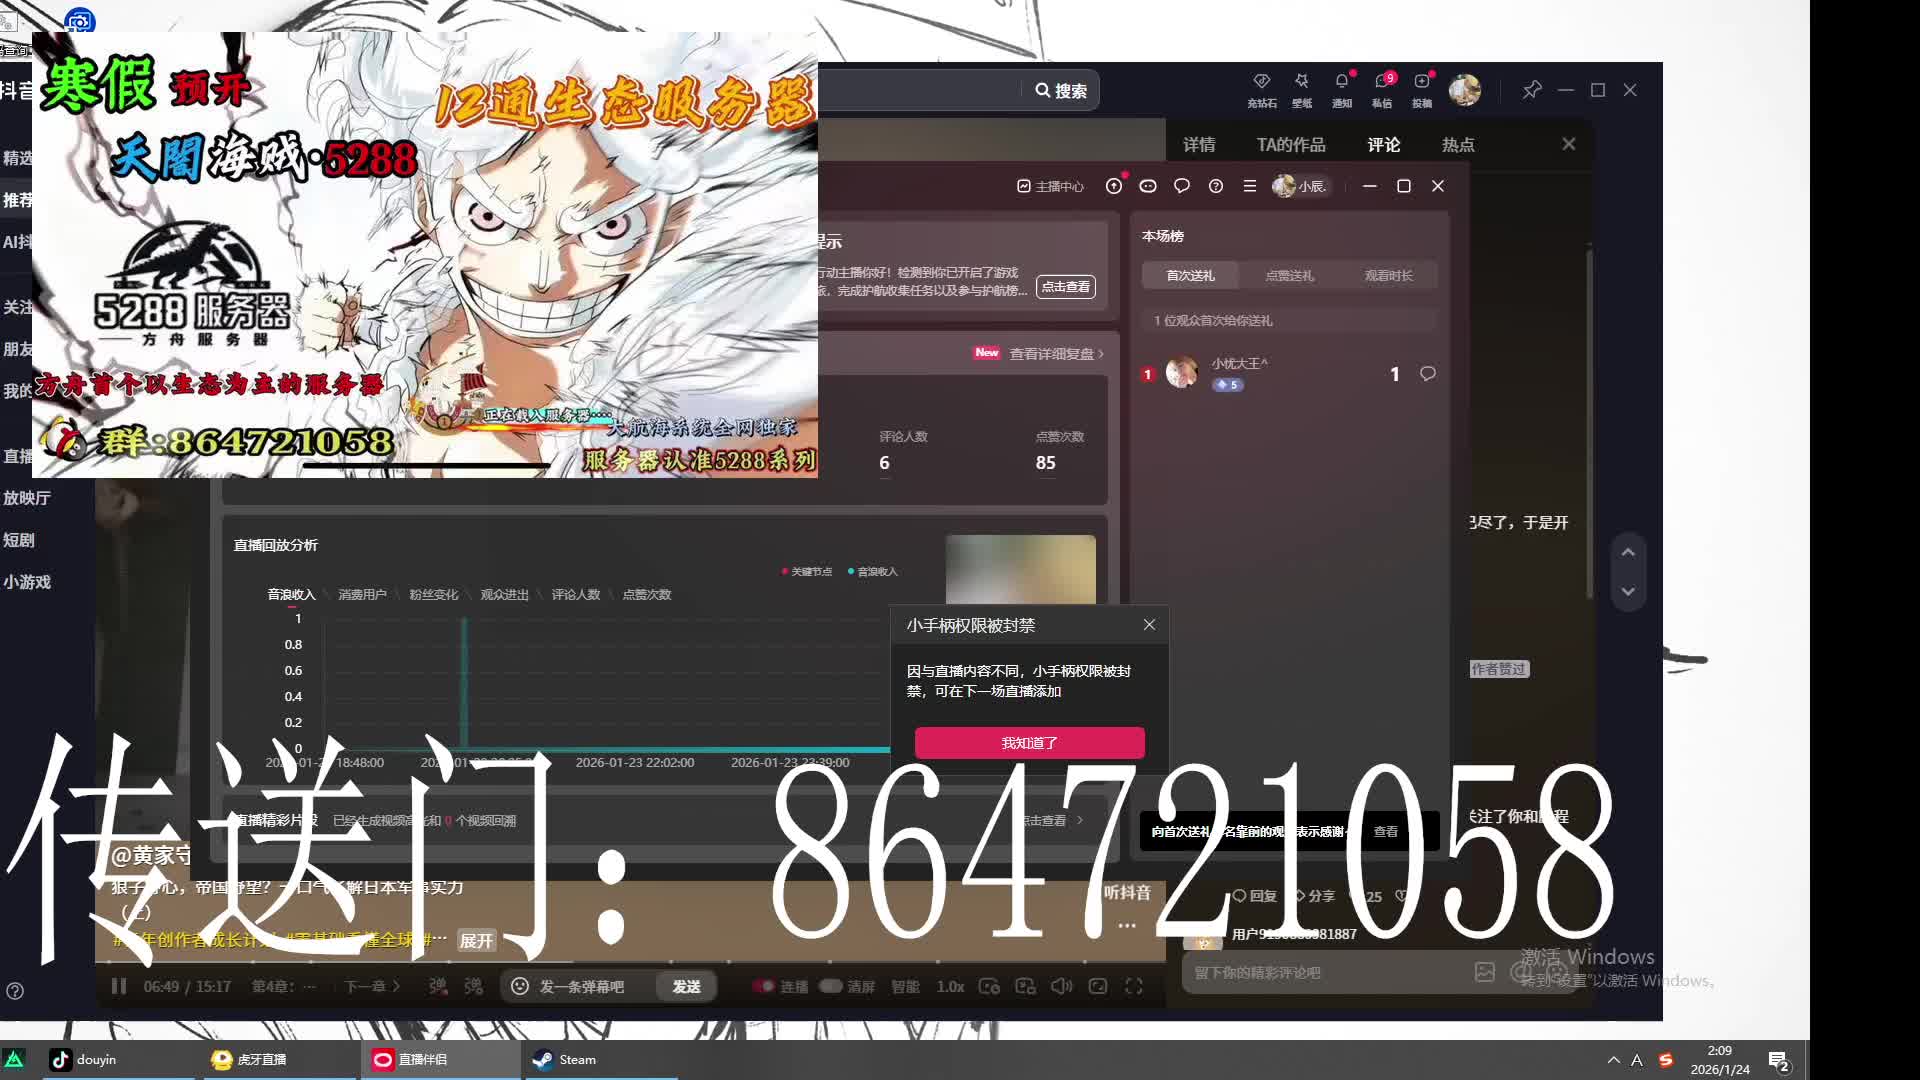Image resolution: width=1920 pixels, height=1080 pixels.
Task: Expand the video description via 展开
Action: click(x=476, y=940)
